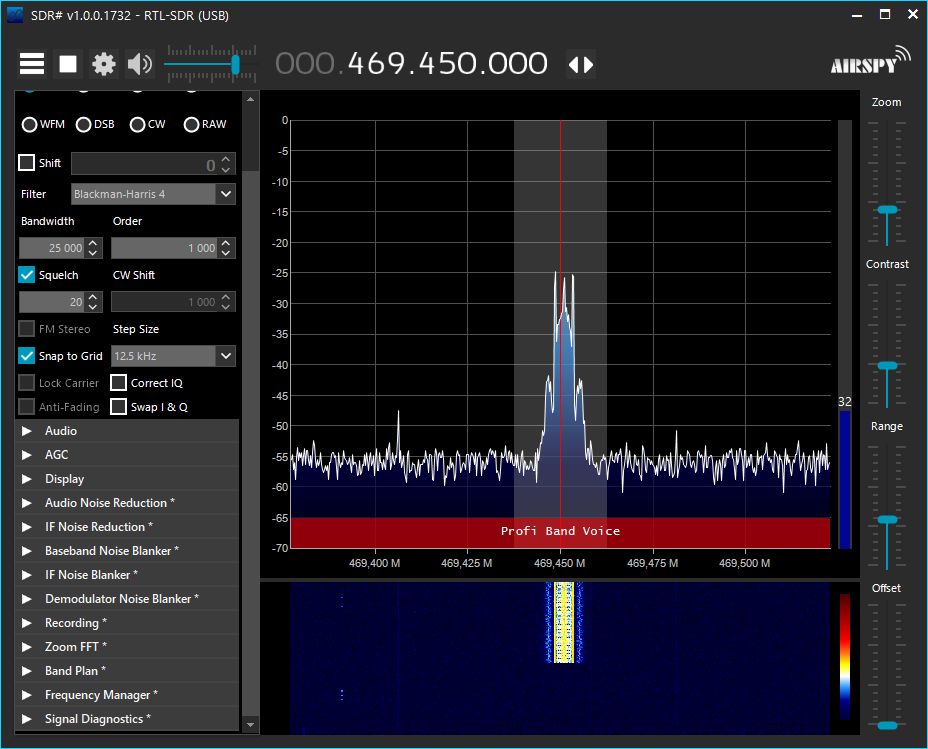Click the Airspy logo
Screen dimensions: 928x749
pos(870,61)
